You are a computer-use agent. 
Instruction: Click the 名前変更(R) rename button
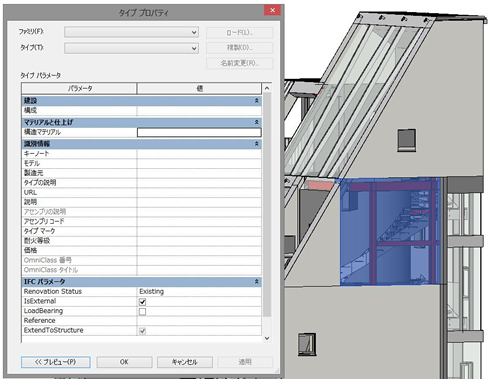point(239,63)
